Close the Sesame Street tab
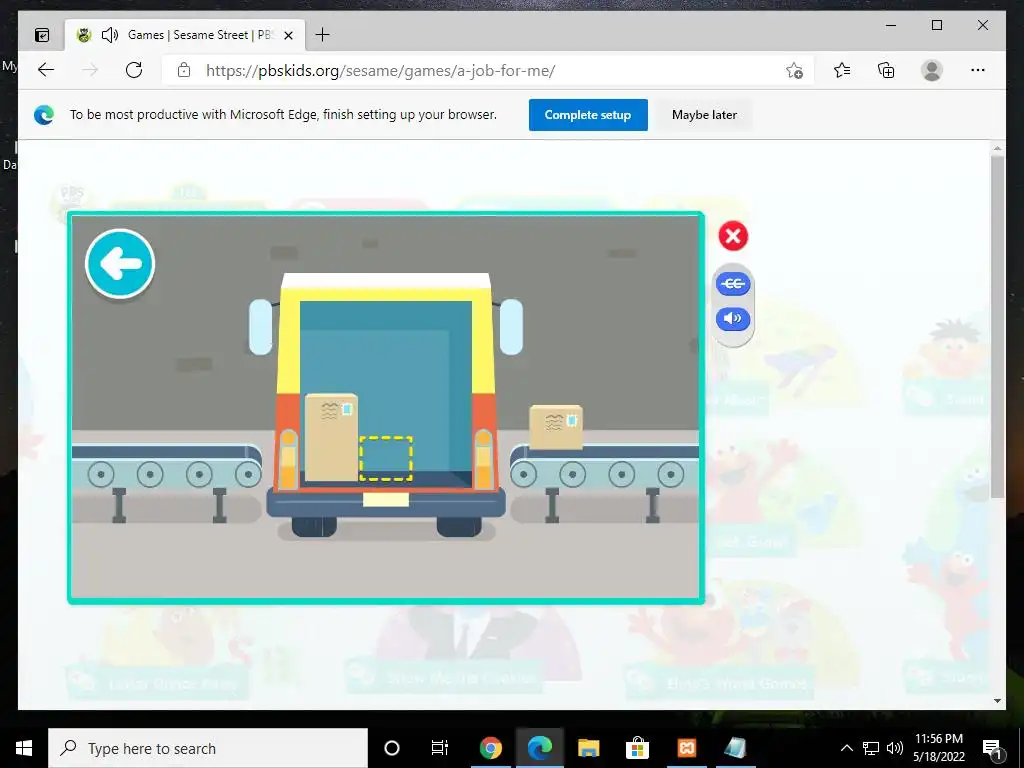 [289, 35]
